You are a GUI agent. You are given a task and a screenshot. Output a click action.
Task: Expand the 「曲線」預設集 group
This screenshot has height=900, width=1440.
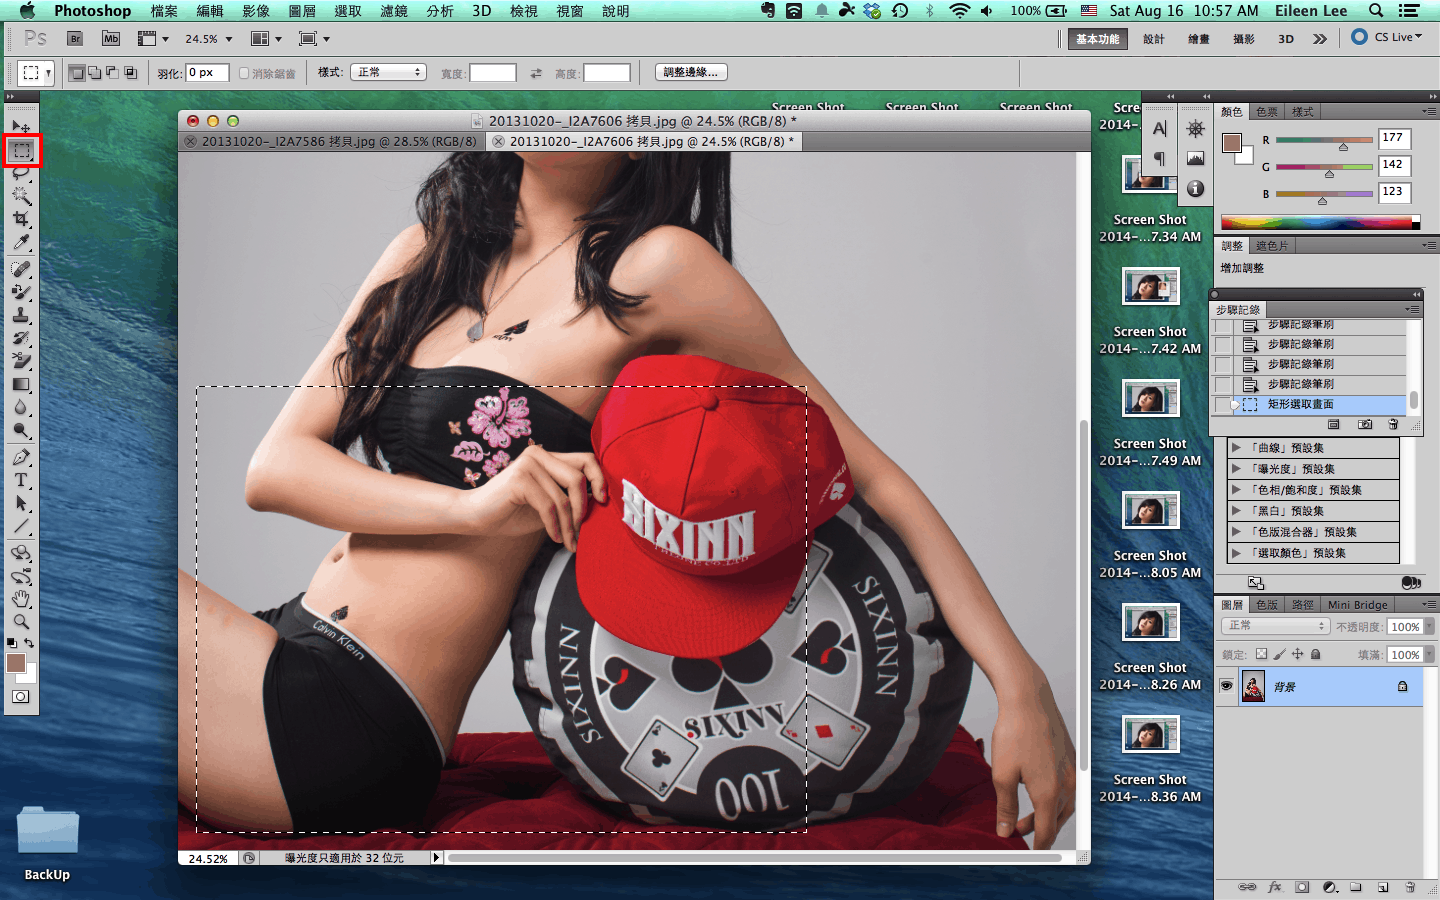1237,448
